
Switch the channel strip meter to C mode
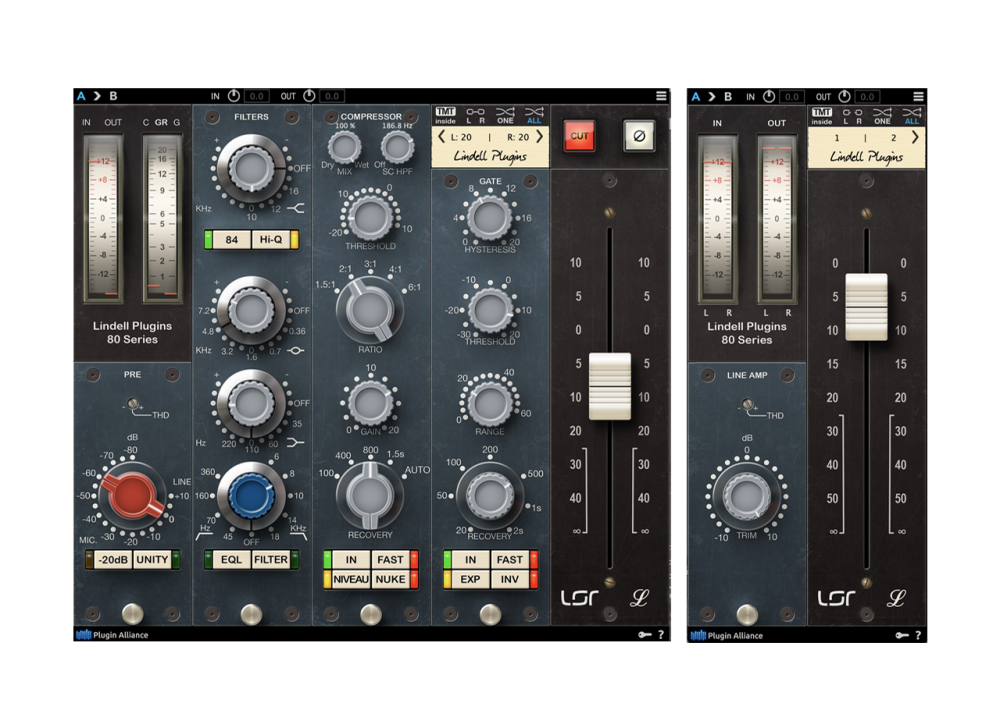click(x=146, y=122)
